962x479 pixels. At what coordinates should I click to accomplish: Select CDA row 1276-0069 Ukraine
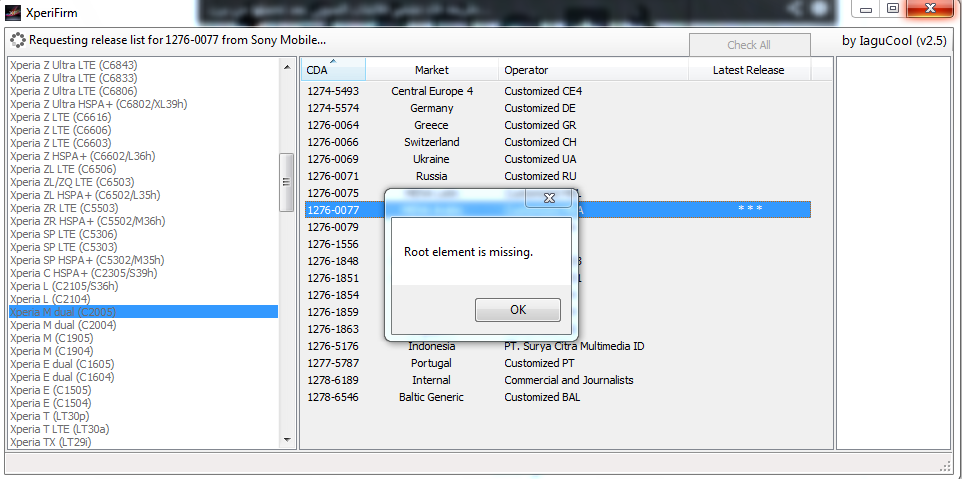pos(558,159)
